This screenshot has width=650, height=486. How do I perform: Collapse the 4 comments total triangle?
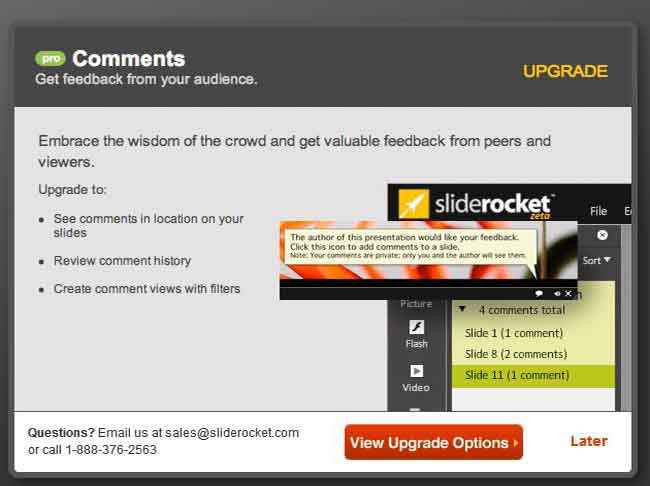point(462,309)
